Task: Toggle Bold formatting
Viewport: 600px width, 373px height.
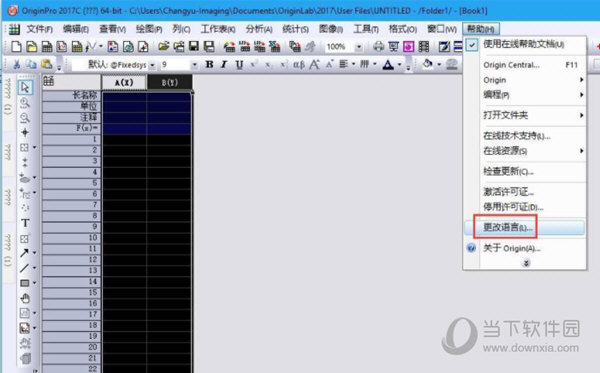Action: [x=209, y=65]
